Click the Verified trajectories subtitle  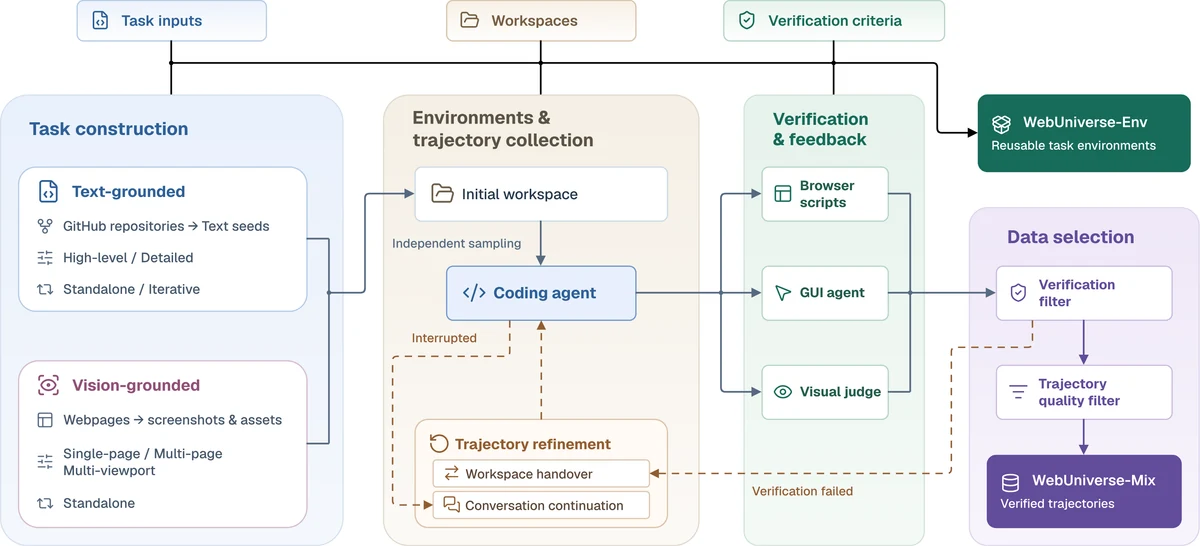pyautogui.click(x=1057, y=503)
